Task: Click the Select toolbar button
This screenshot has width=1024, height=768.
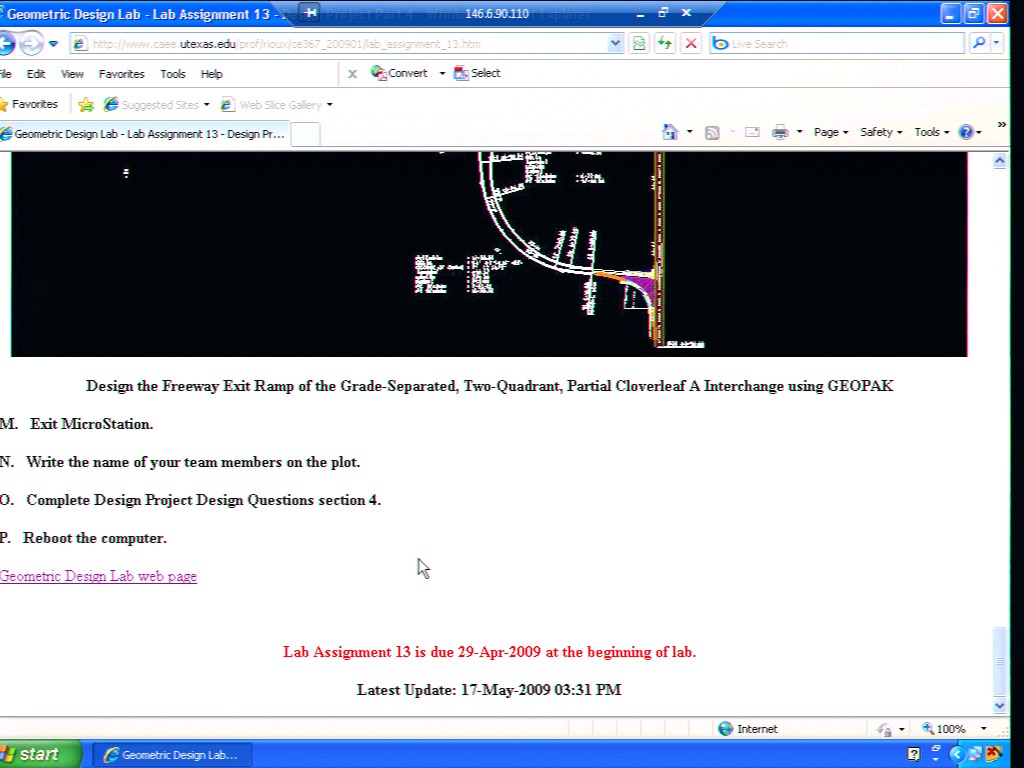Action: tap(477, 73)
